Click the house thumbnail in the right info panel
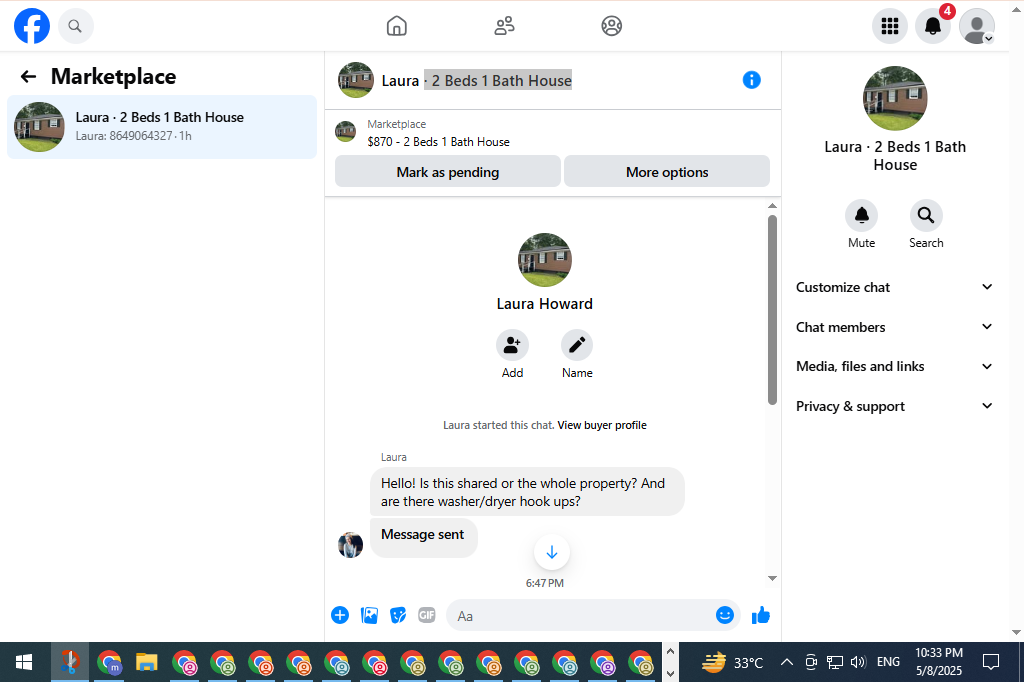 pyautogui.click(x=895, y=98)
